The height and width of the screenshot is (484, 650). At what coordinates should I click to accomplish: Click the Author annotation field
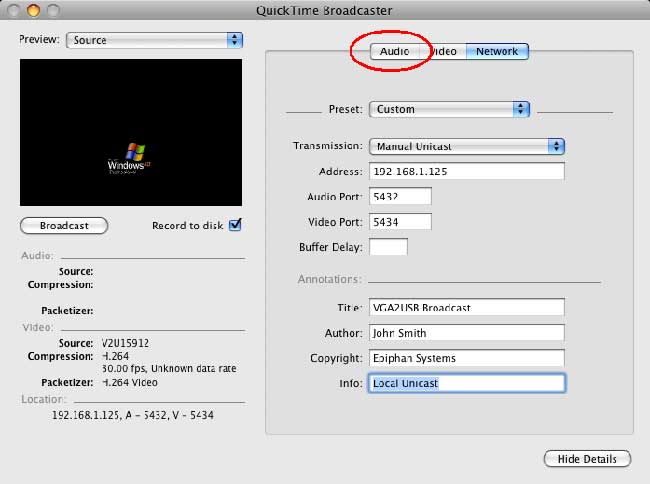coord(466,332)
